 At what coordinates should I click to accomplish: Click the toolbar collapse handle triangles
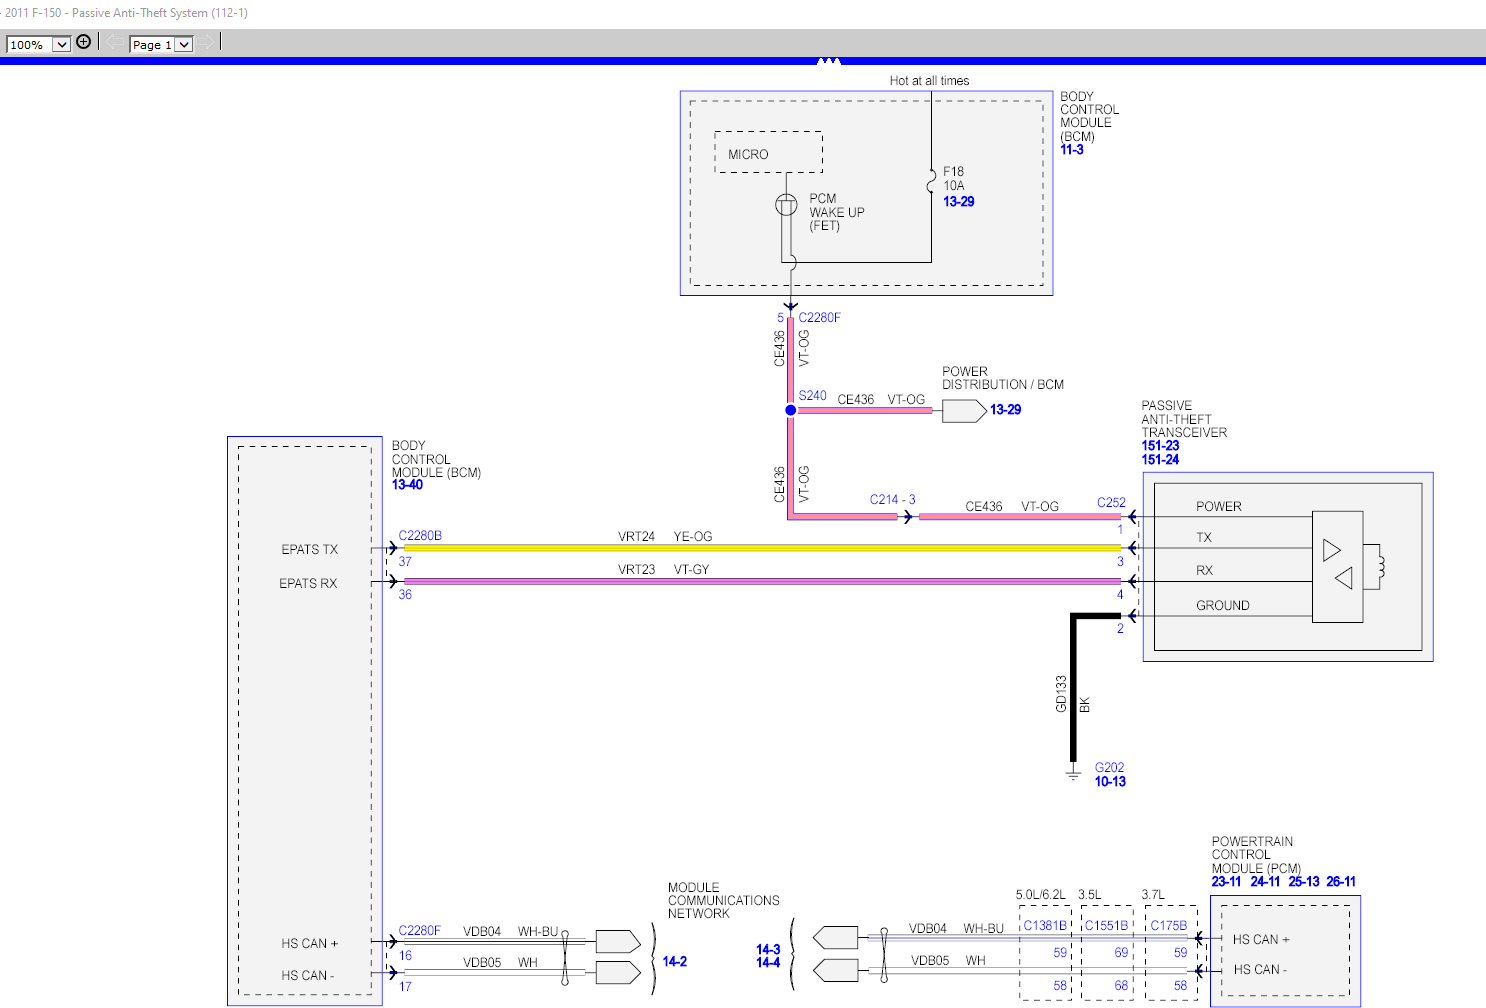(828, 61)
